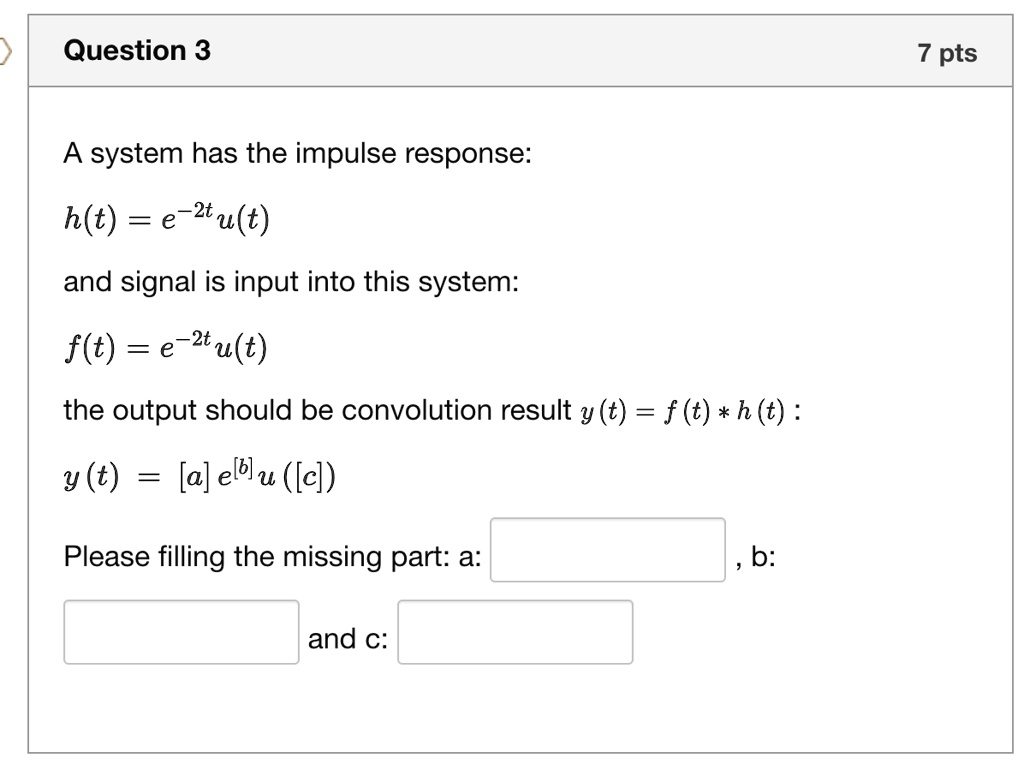Click the text 'and signal is input into this system:'
Screen dimensions: 1024x764
click(291, 282)
